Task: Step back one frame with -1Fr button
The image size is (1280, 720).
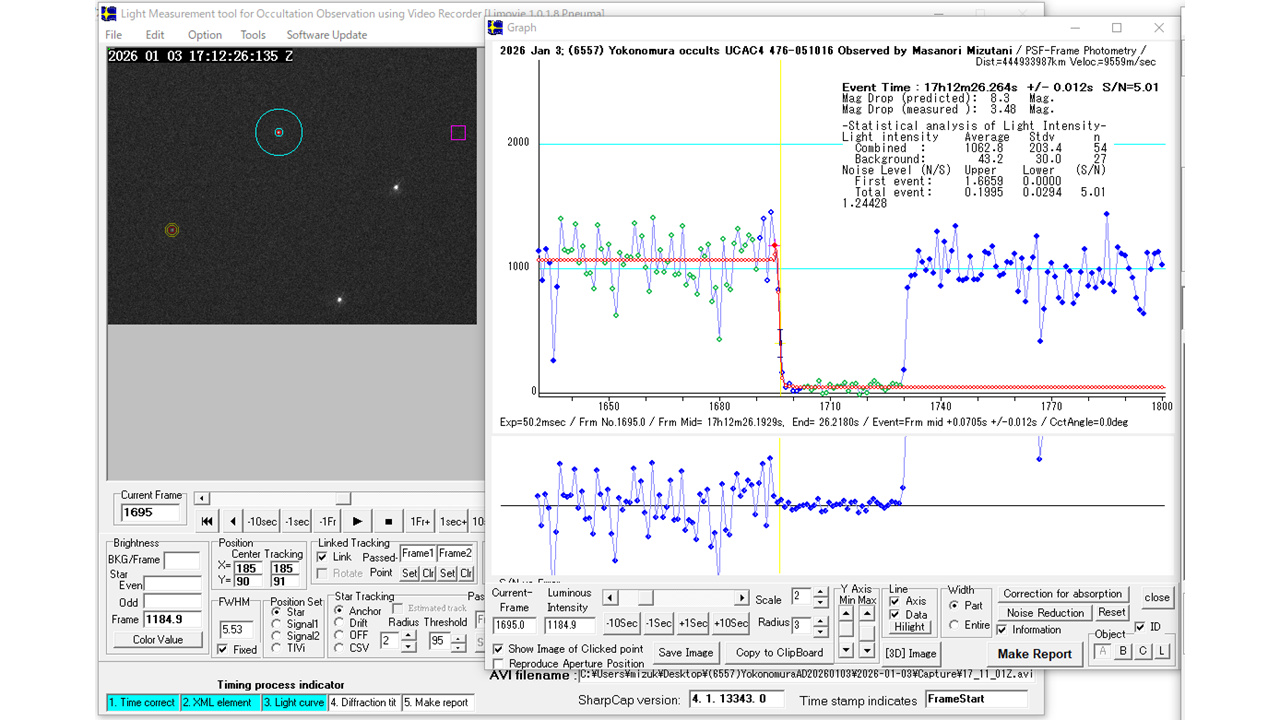Action: tap(328, 521)
